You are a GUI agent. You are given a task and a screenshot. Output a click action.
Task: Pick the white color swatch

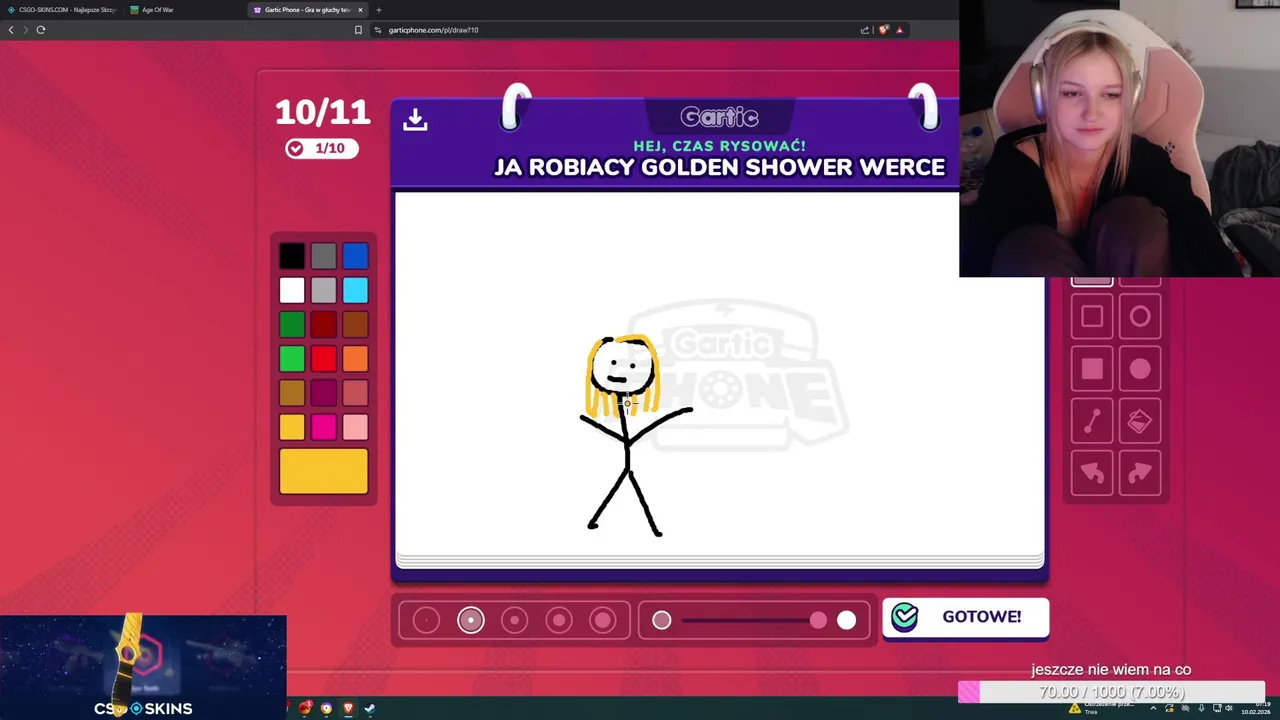click(x=292, y=290)
